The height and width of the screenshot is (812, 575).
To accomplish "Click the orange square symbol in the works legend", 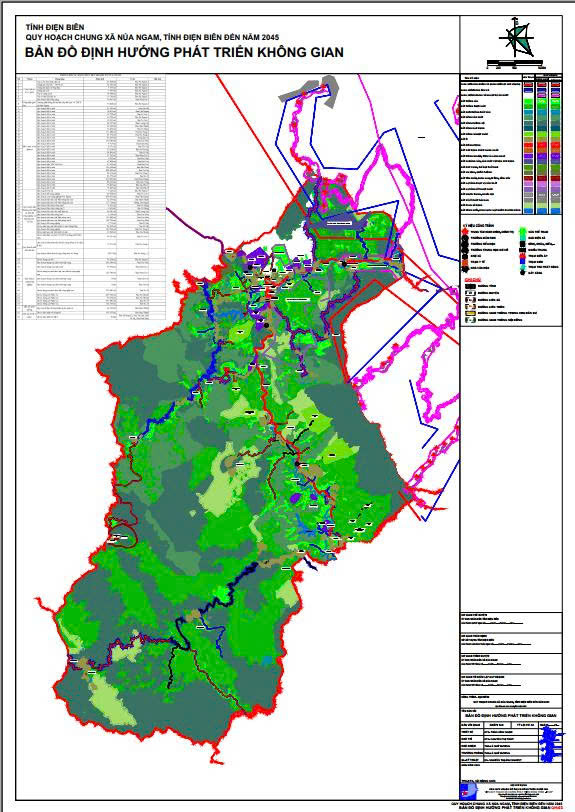I will pos(465,262).
